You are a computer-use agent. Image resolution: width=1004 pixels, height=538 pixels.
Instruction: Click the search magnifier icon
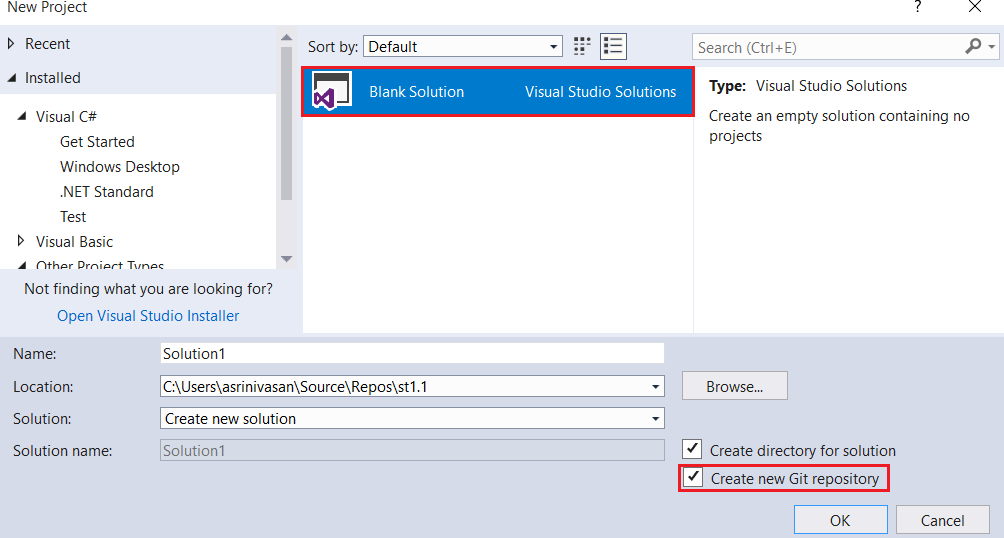point(973,47)
